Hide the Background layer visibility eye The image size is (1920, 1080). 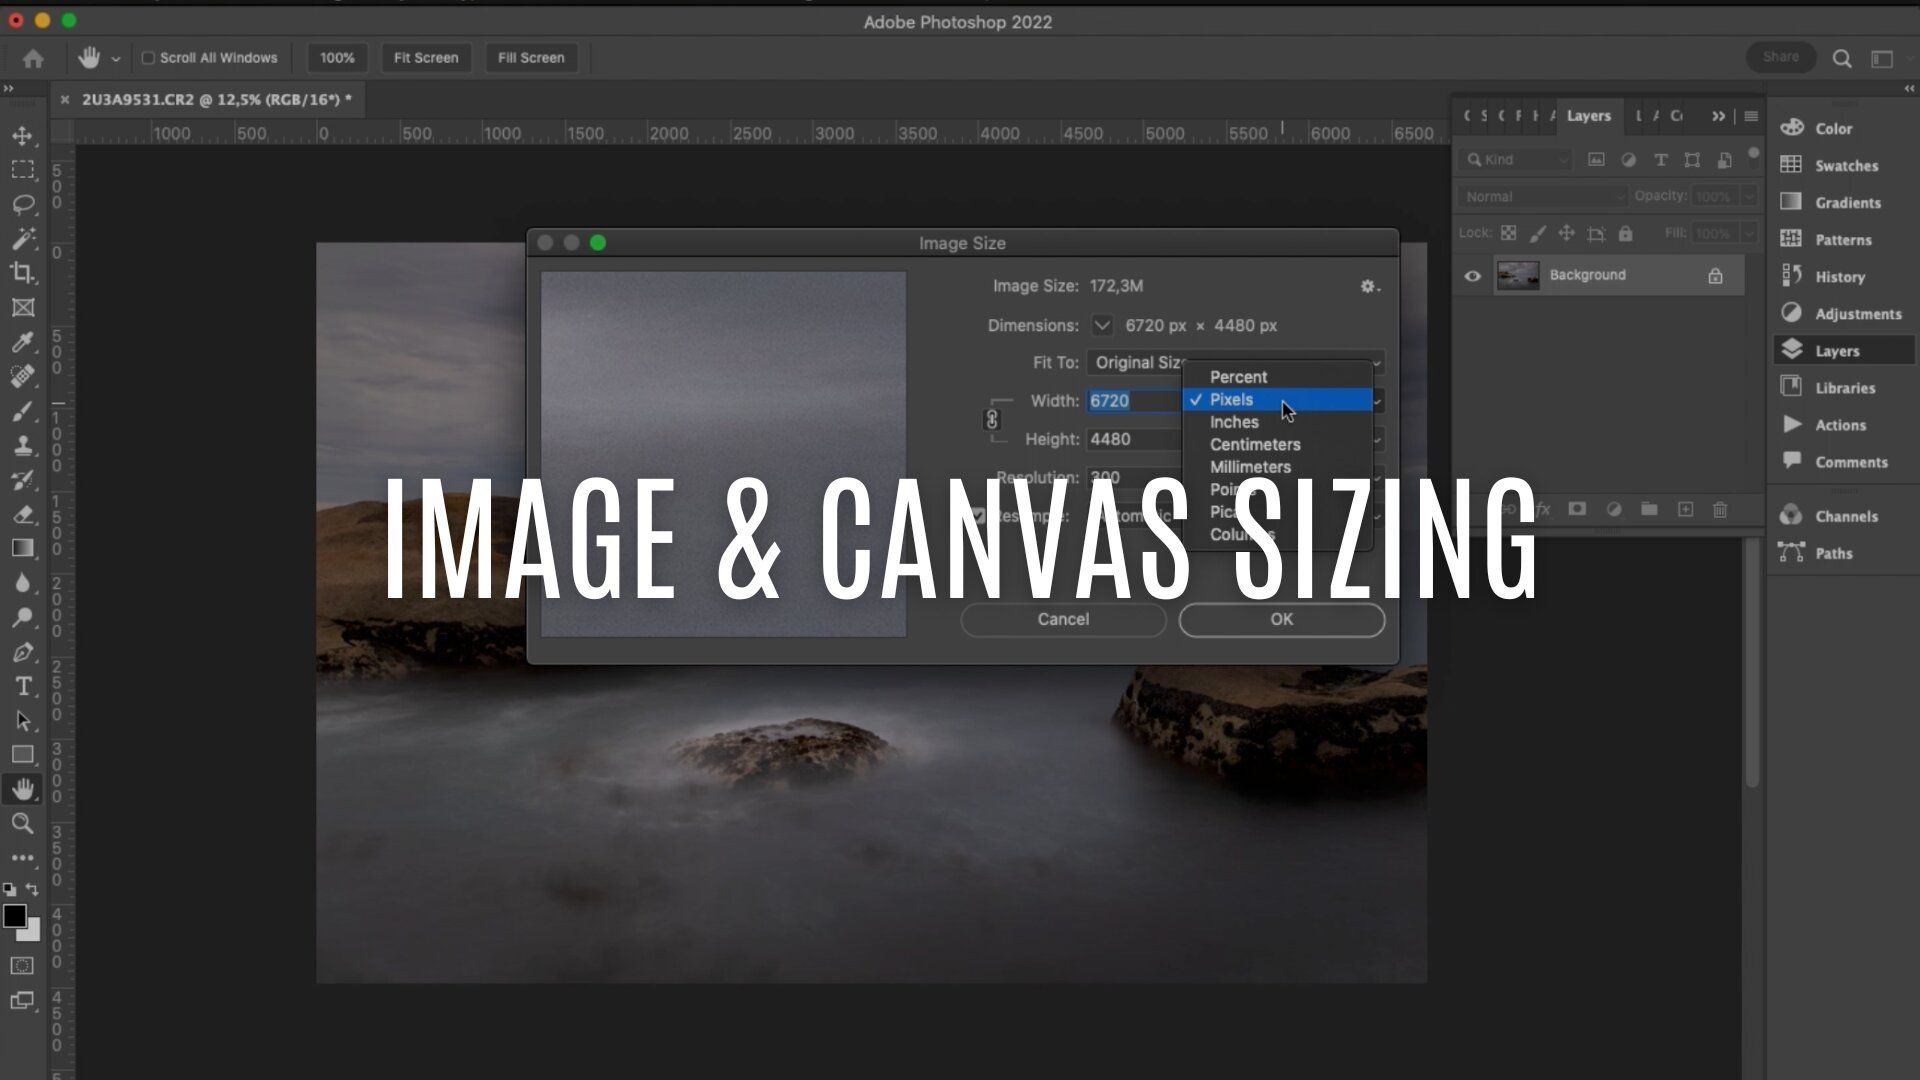pos(1472,276)
